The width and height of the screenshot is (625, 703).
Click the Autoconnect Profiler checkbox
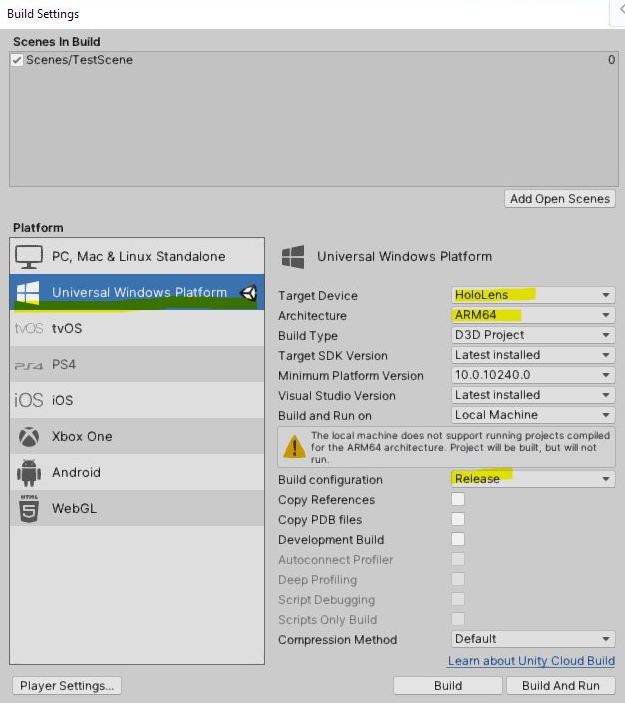click(458, 559)
